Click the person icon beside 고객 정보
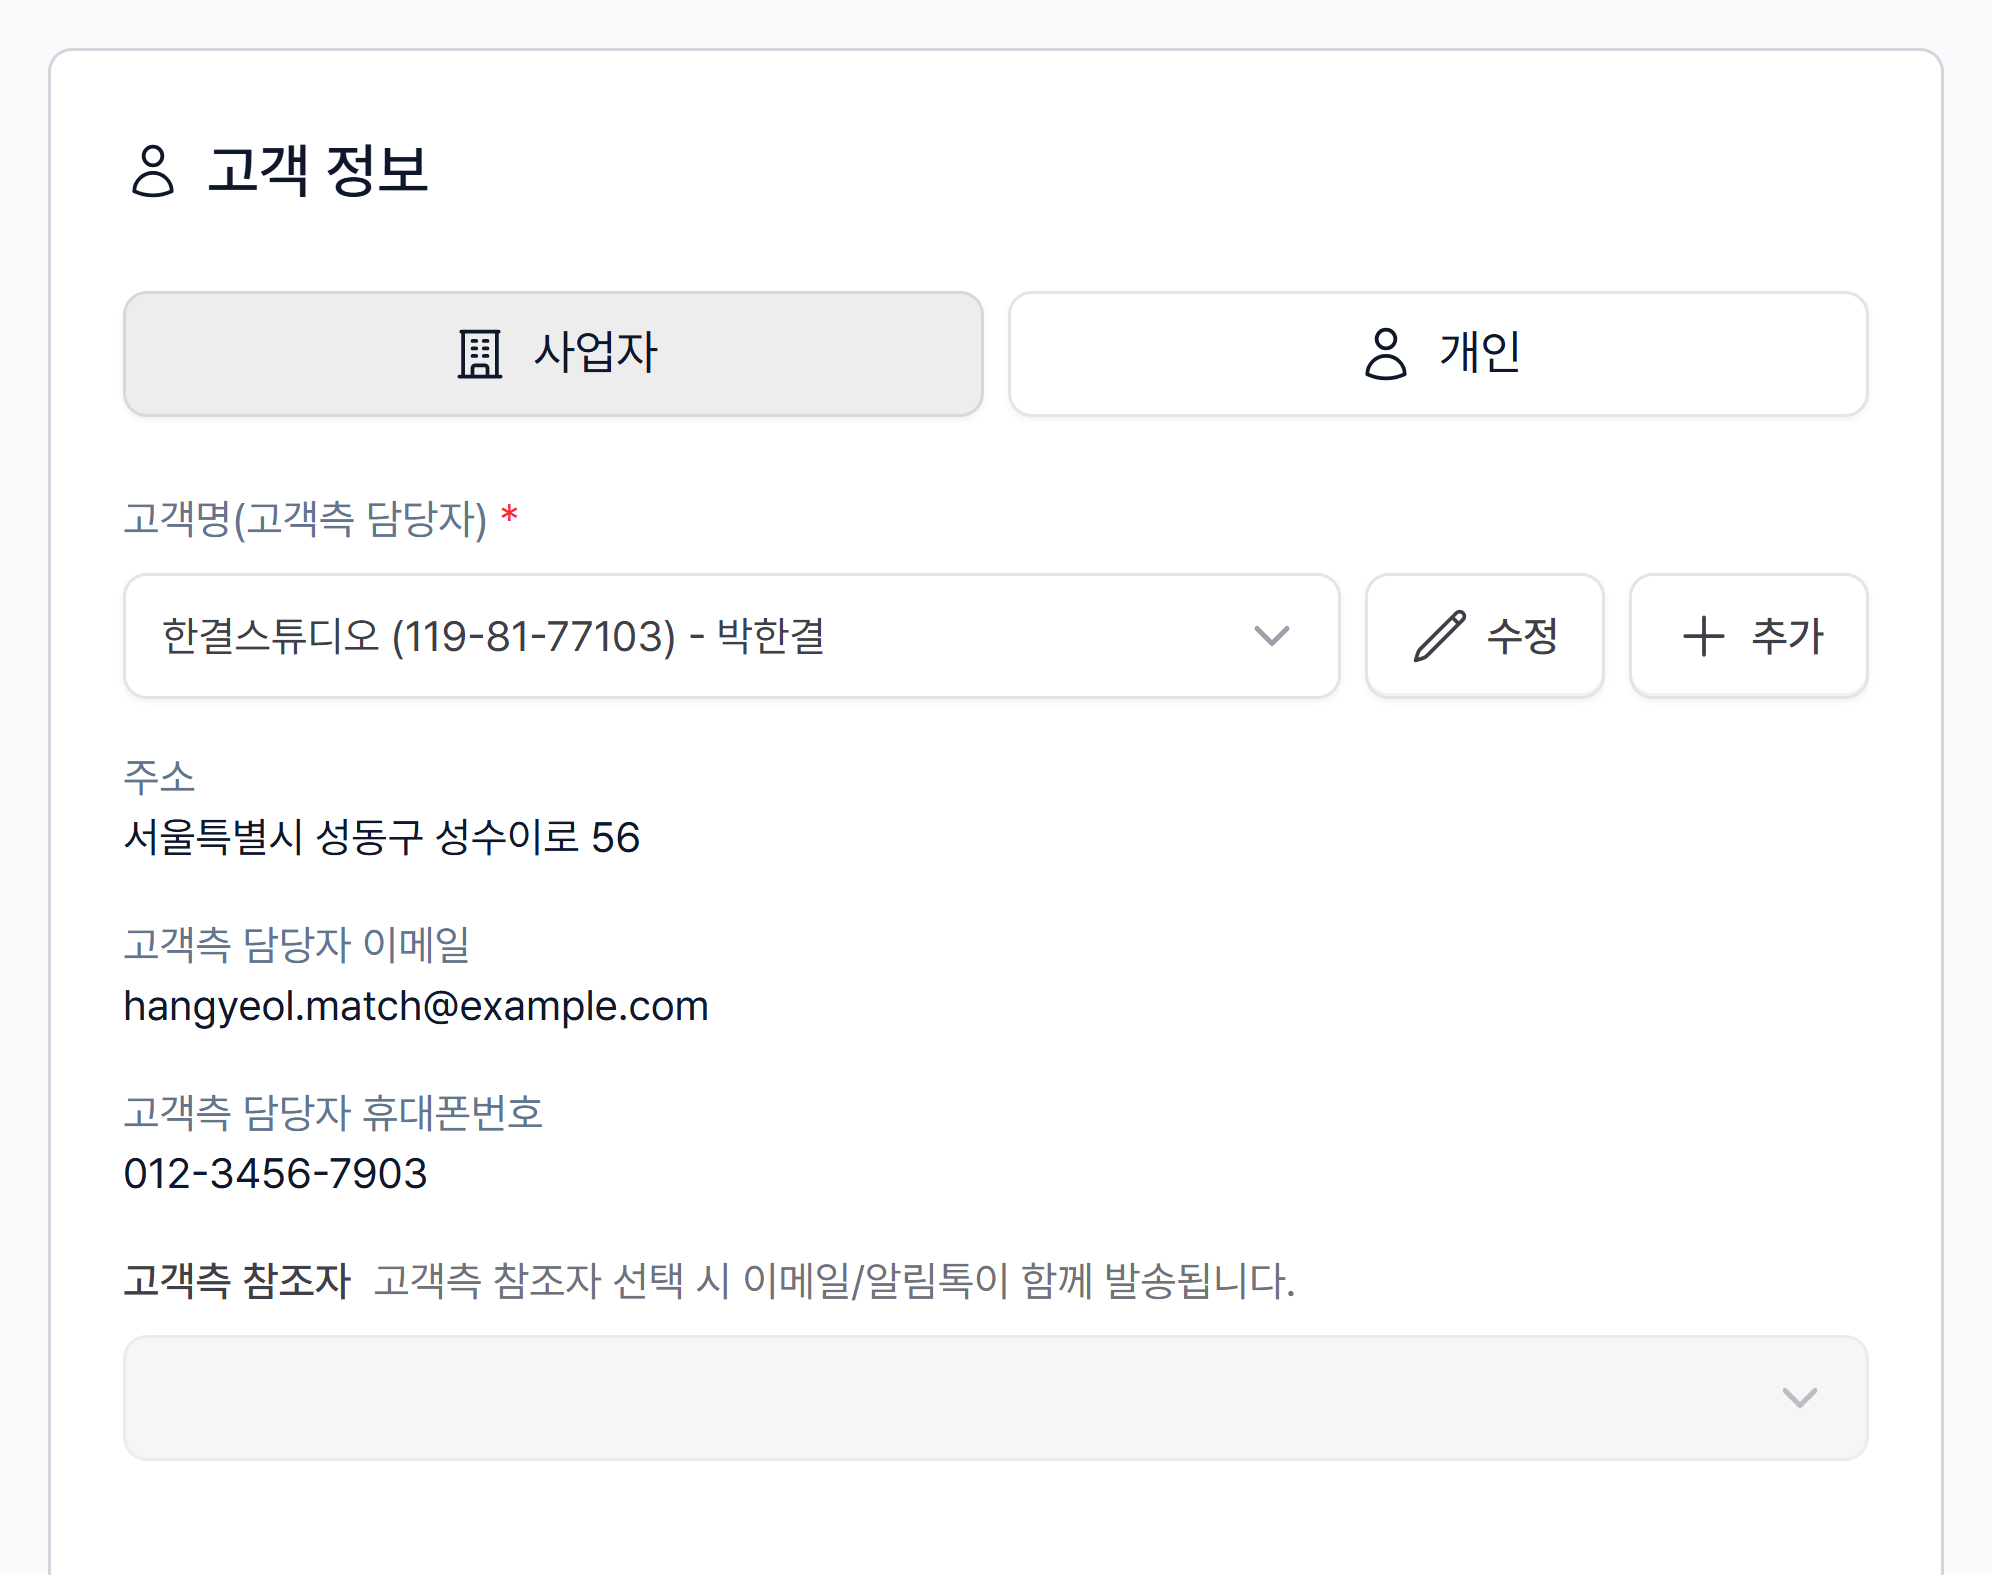1992x1575 pixels. click(153, 170)
